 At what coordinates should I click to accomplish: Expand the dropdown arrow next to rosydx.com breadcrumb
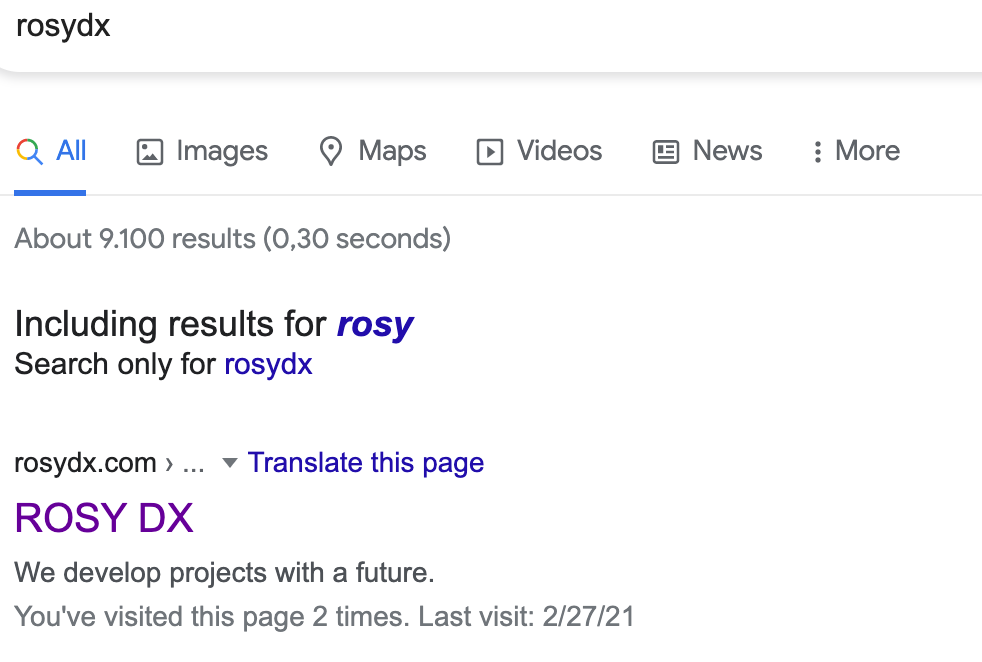(x=229, y=463)
